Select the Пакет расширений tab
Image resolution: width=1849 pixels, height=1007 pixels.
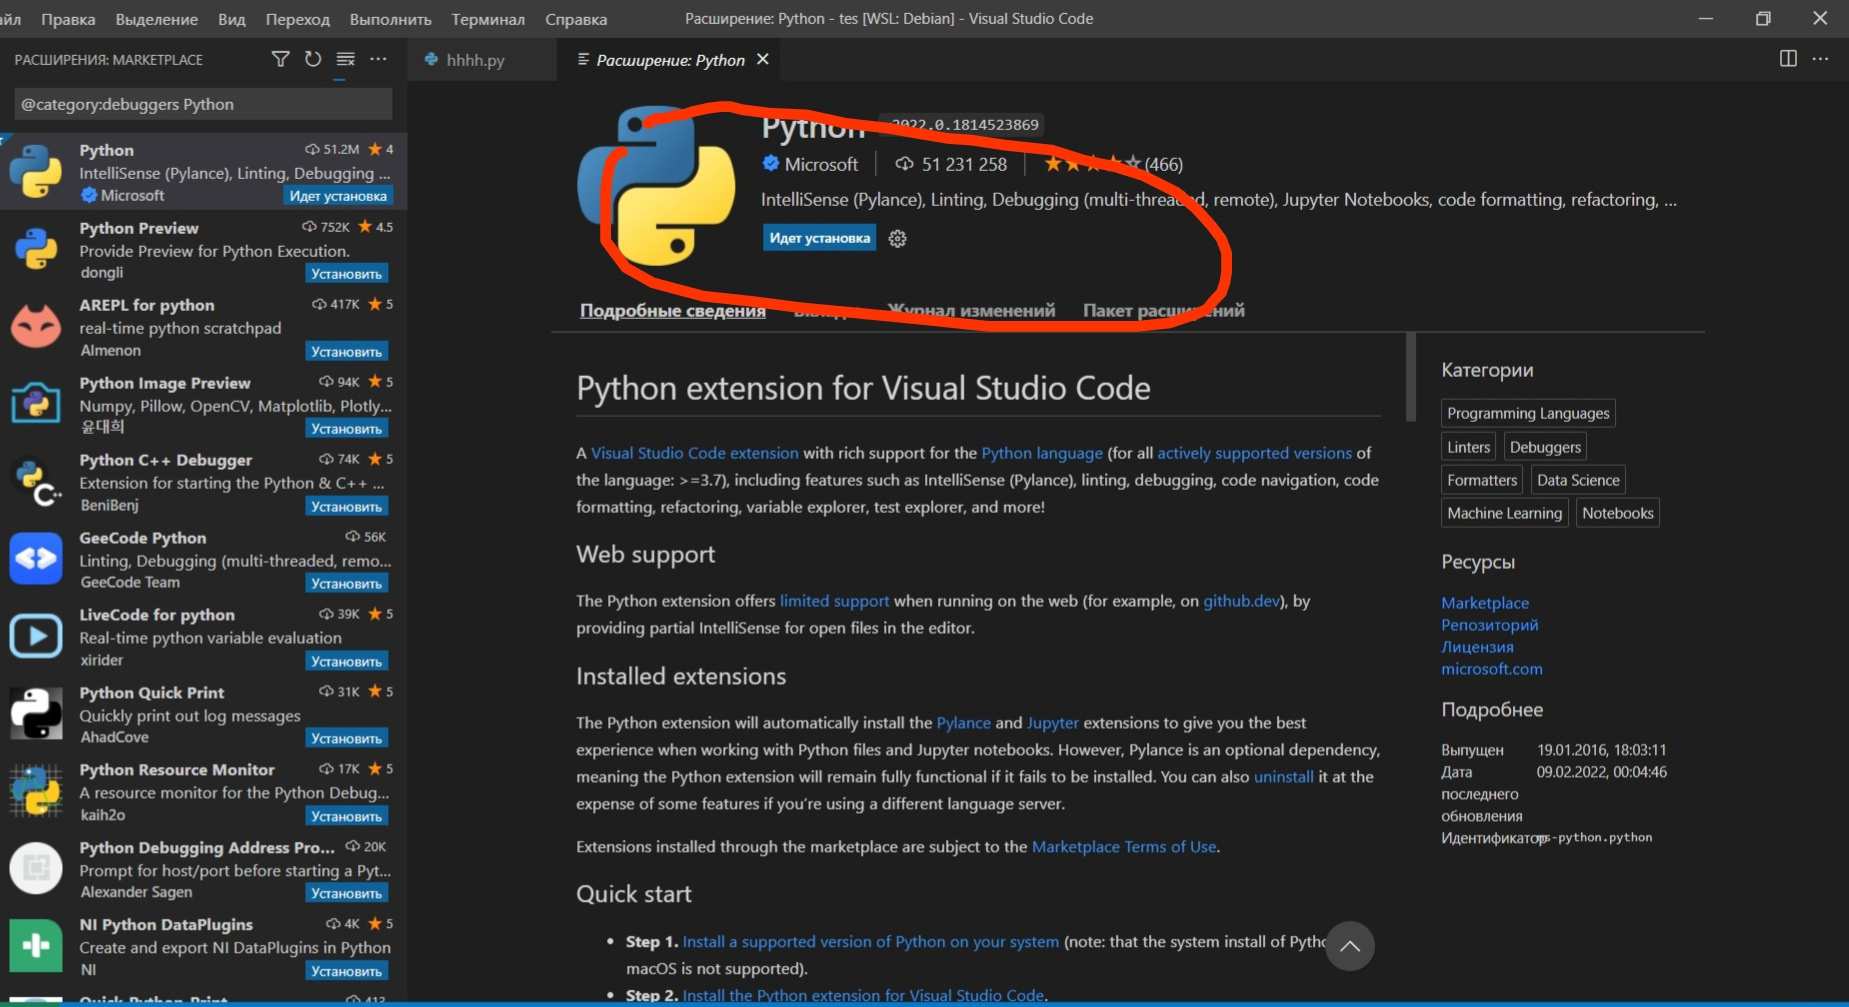[1164, 310]
